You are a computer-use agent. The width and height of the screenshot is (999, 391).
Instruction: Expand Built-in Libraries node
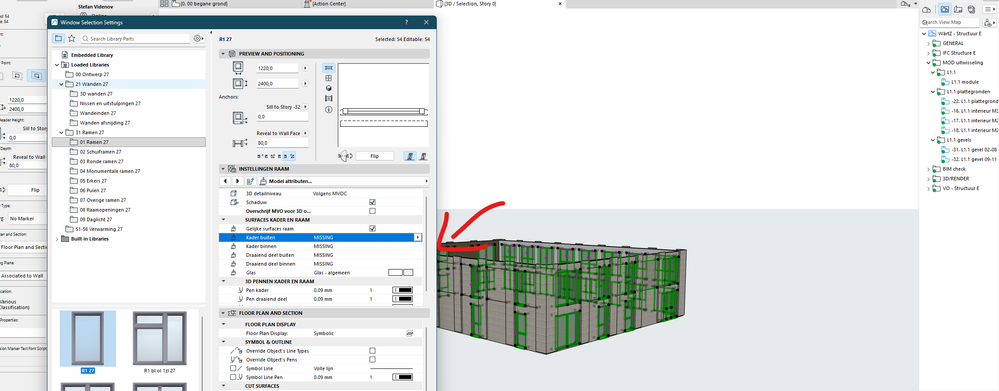click(x=57, y=239)
